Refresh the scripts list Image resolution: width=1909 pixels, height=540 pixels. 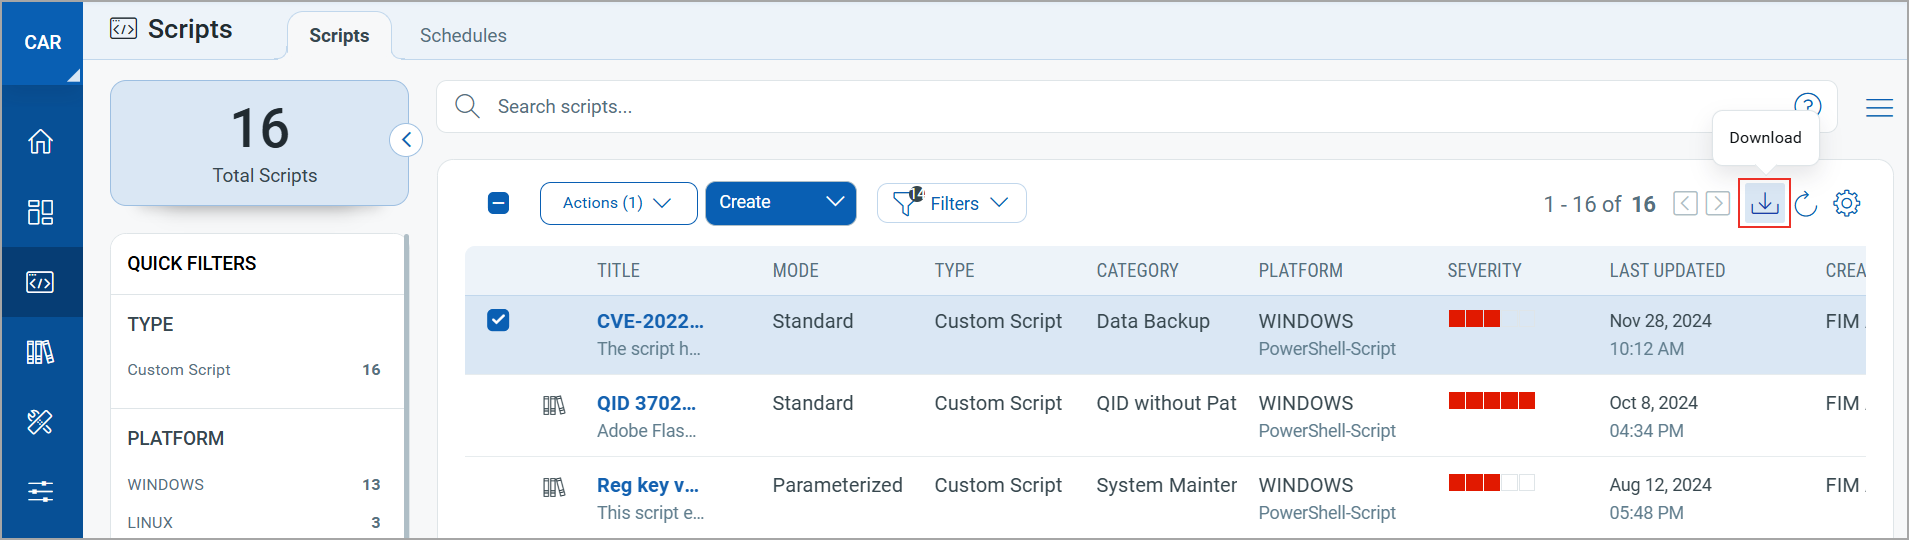click(1805, 204)
